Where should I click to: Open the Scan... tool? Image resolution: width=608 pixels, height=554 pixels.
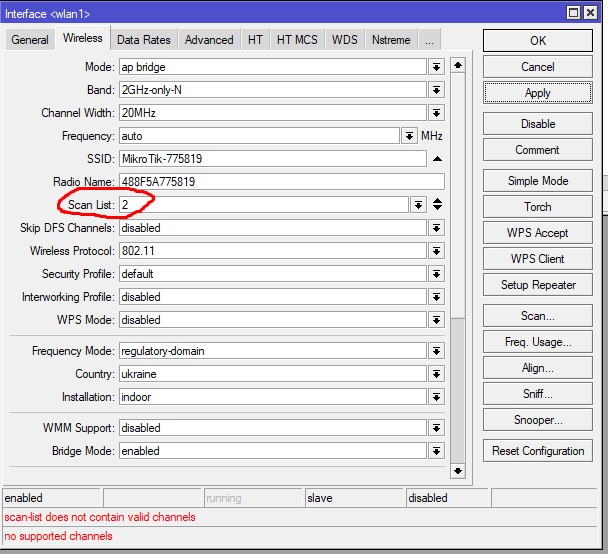pos(538,316)
